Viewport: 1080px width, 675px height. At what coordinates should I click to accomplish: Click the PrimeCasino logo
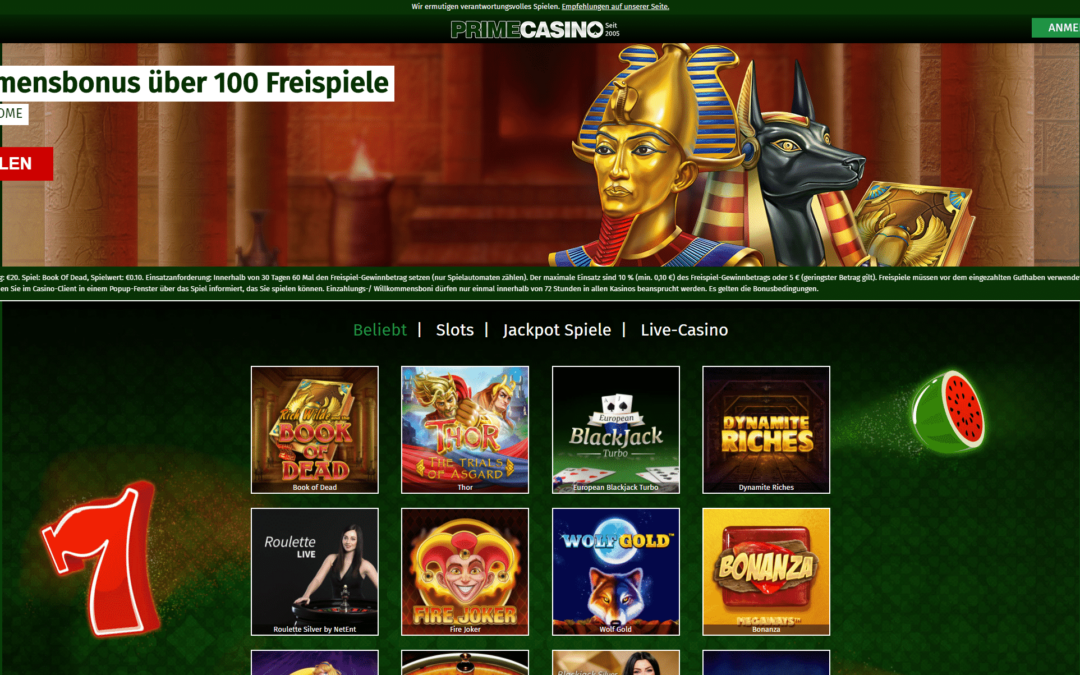pos(535,30)
